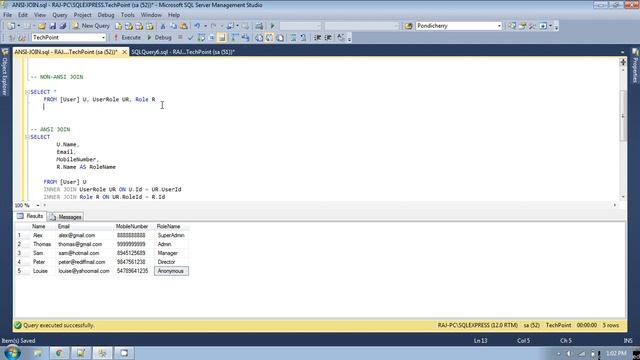Viewport: 640px width, 360px height.
Task: Open the Windows Start menu
Action: click(x=12, y=353)
